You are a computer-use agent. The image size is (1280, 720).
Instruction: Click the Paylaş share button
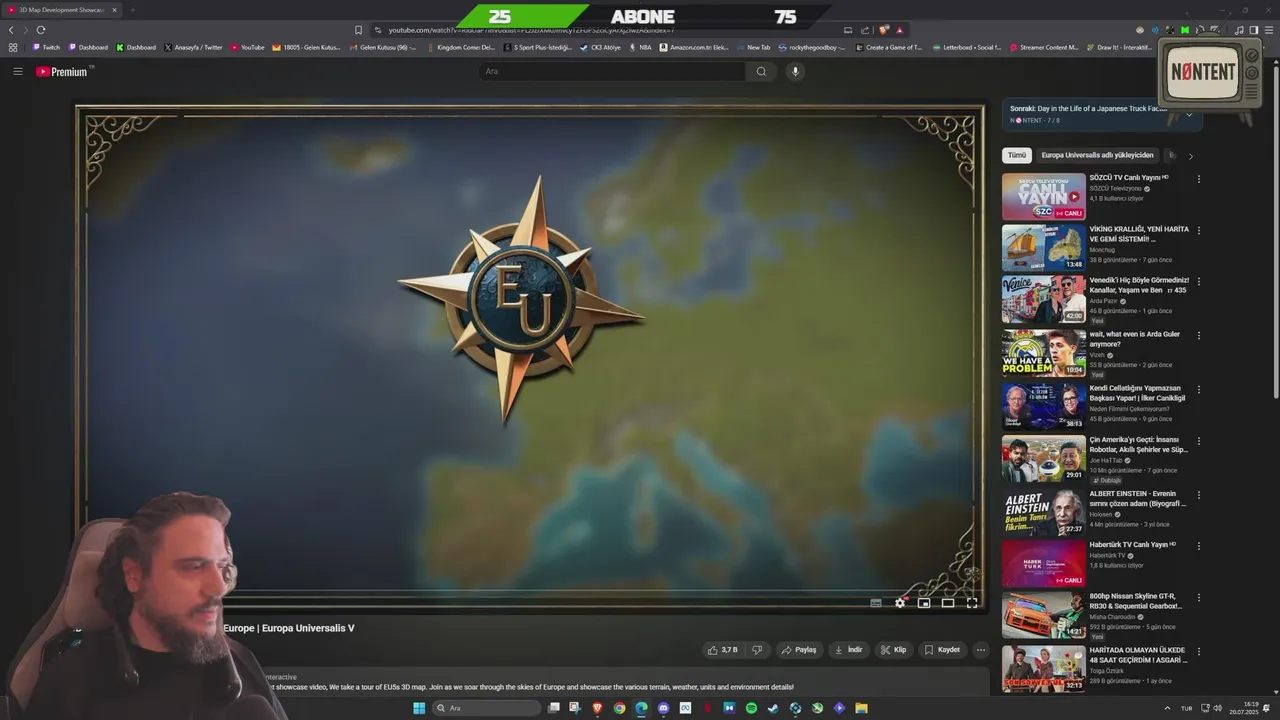(x=799, y=650)
